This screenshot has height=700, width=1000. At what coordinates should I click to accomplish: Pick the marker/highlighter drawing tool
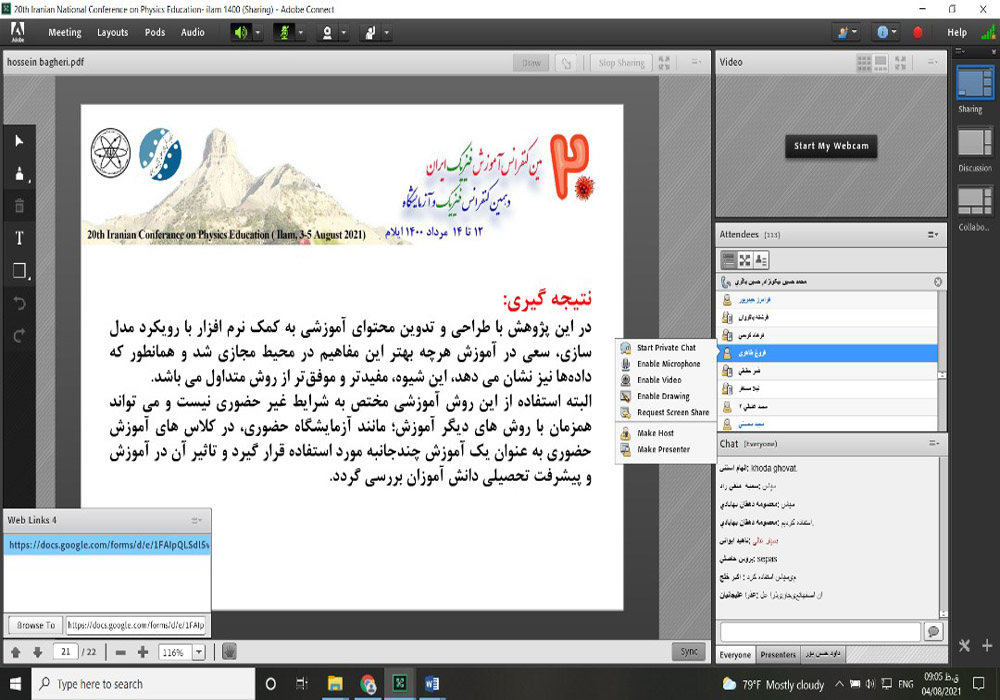[x=18, y=174]
